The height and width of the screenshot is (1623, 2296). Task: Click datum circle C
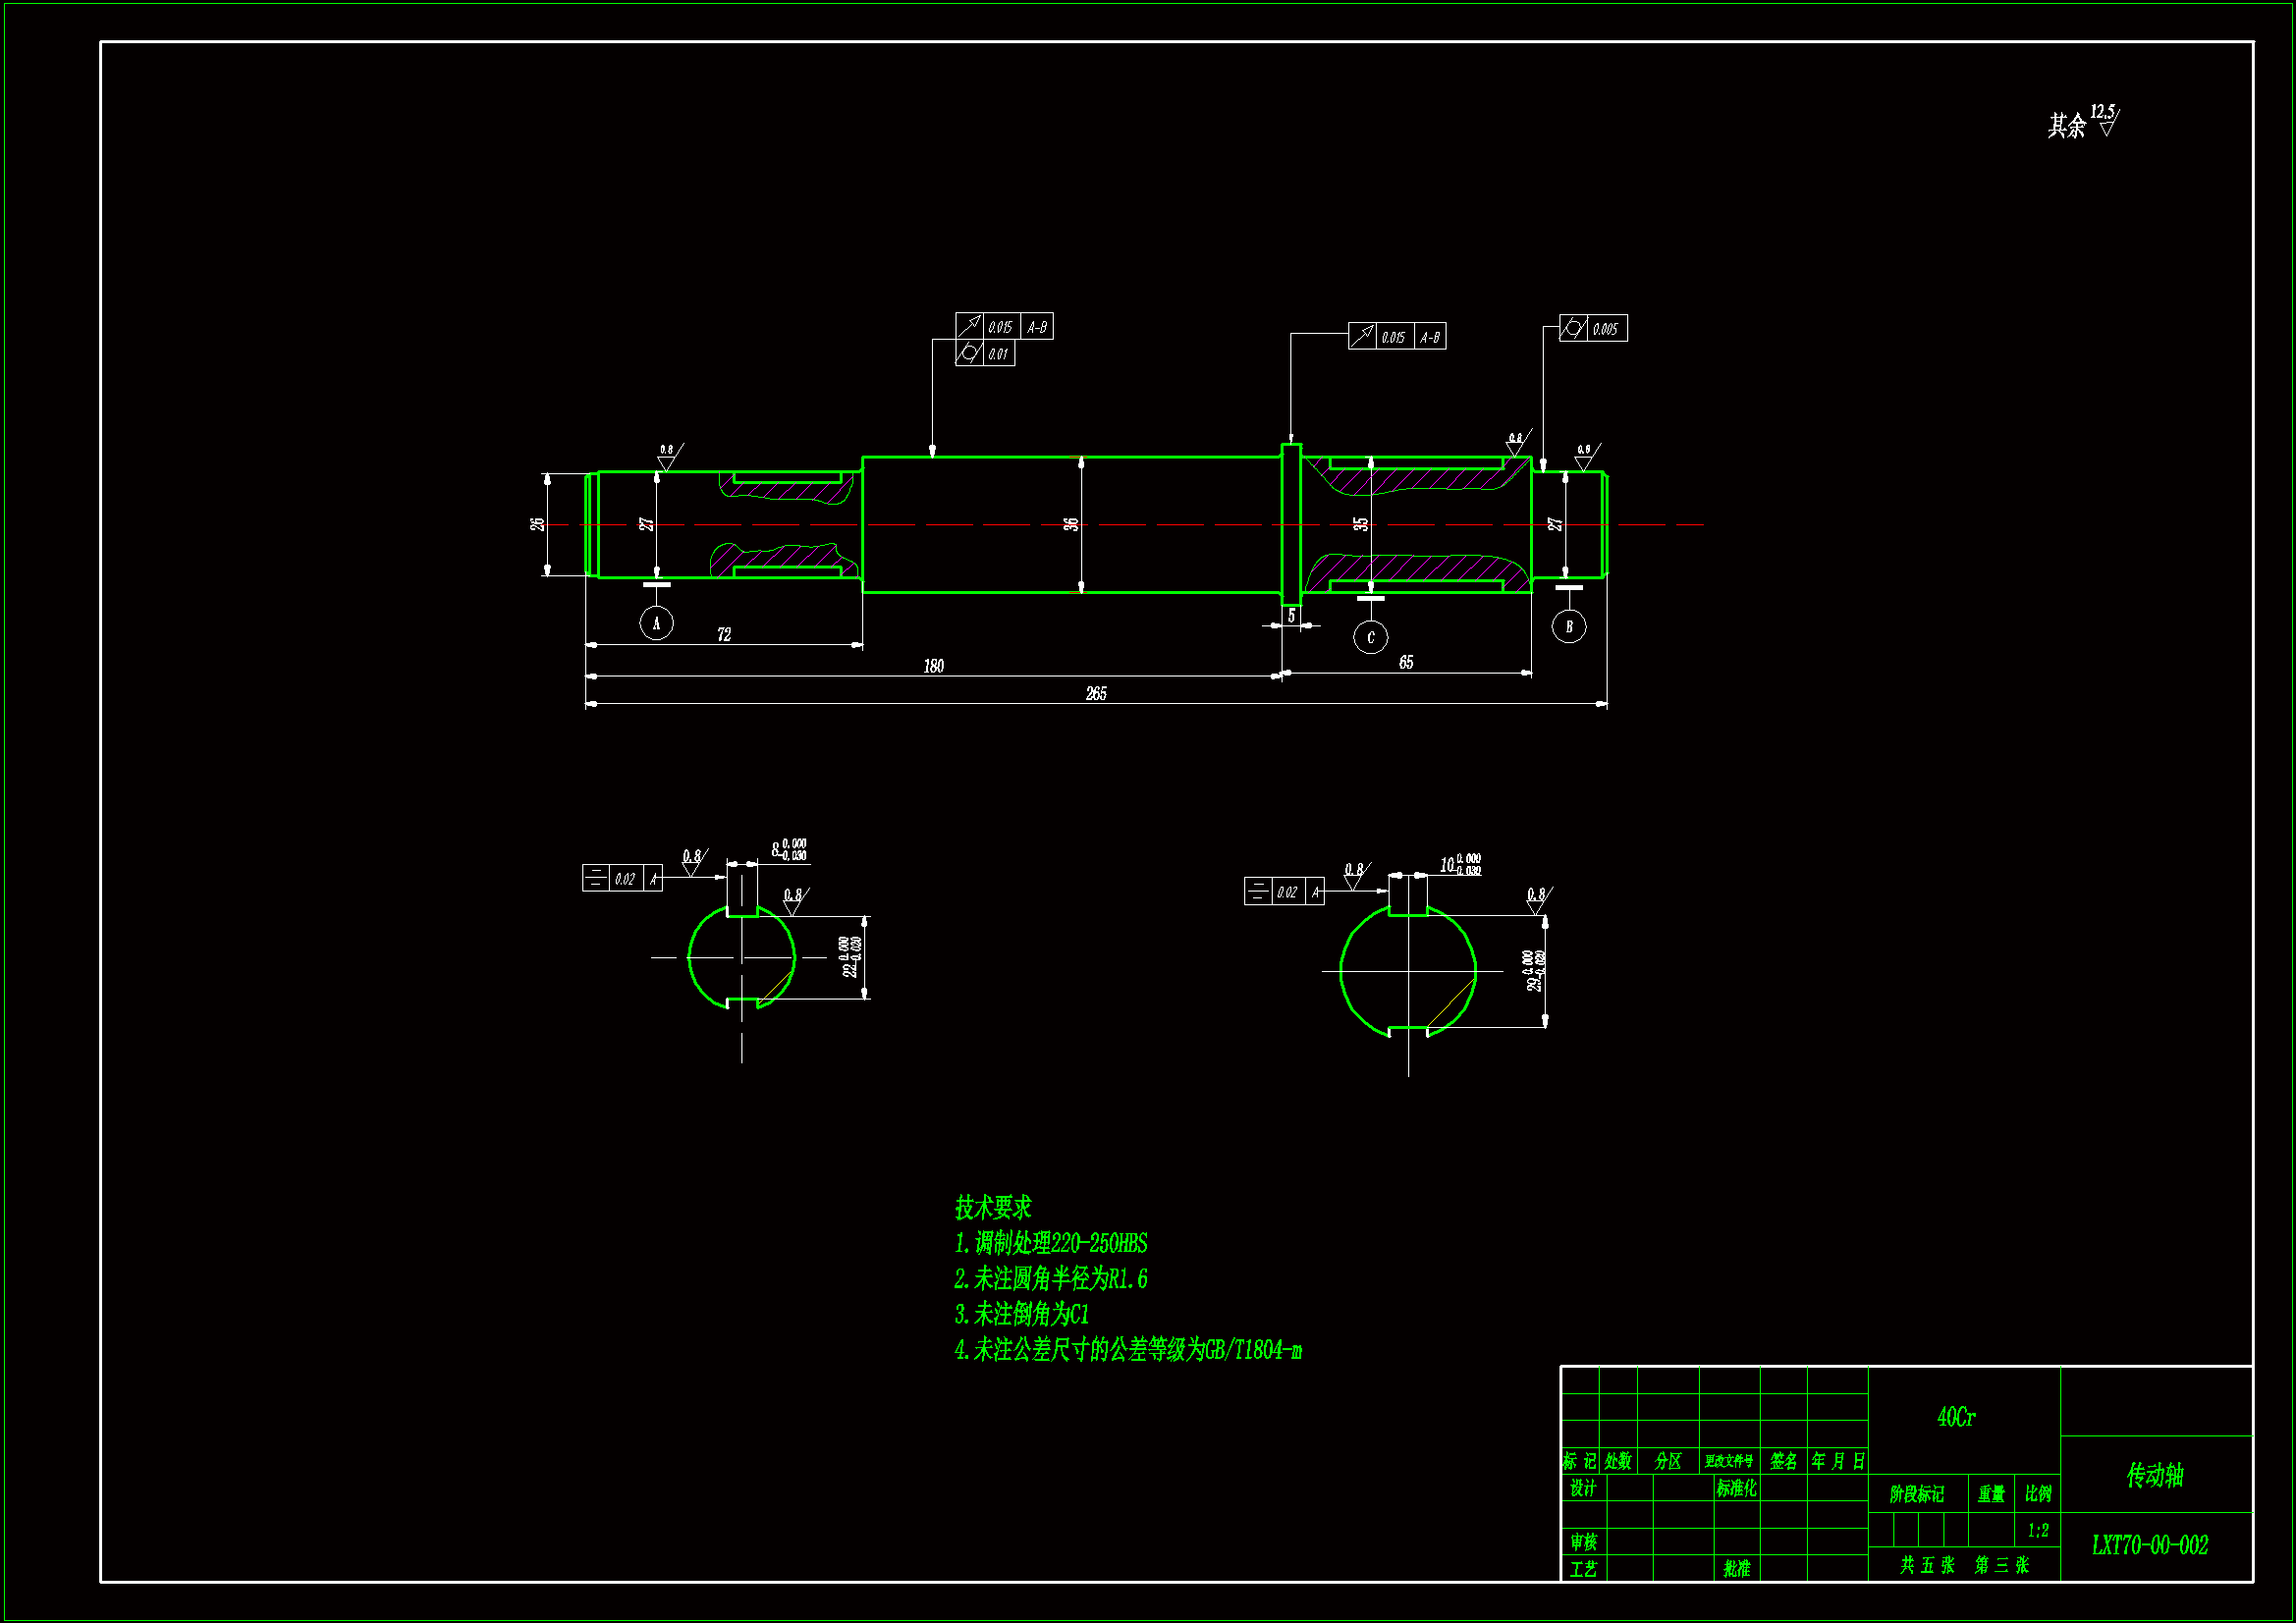[1370, 637]
